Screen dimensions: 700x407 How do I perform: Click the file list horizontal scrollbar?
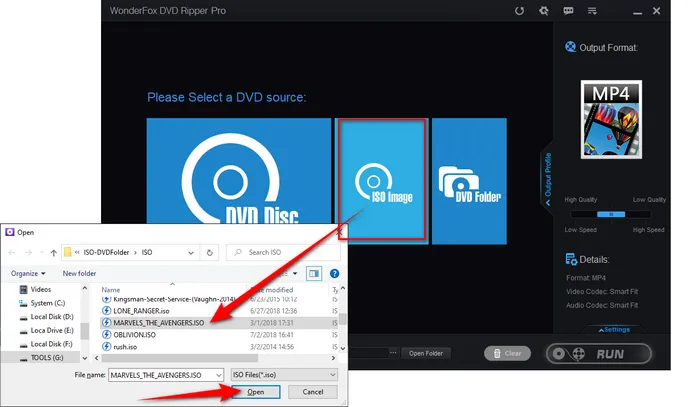179,358
